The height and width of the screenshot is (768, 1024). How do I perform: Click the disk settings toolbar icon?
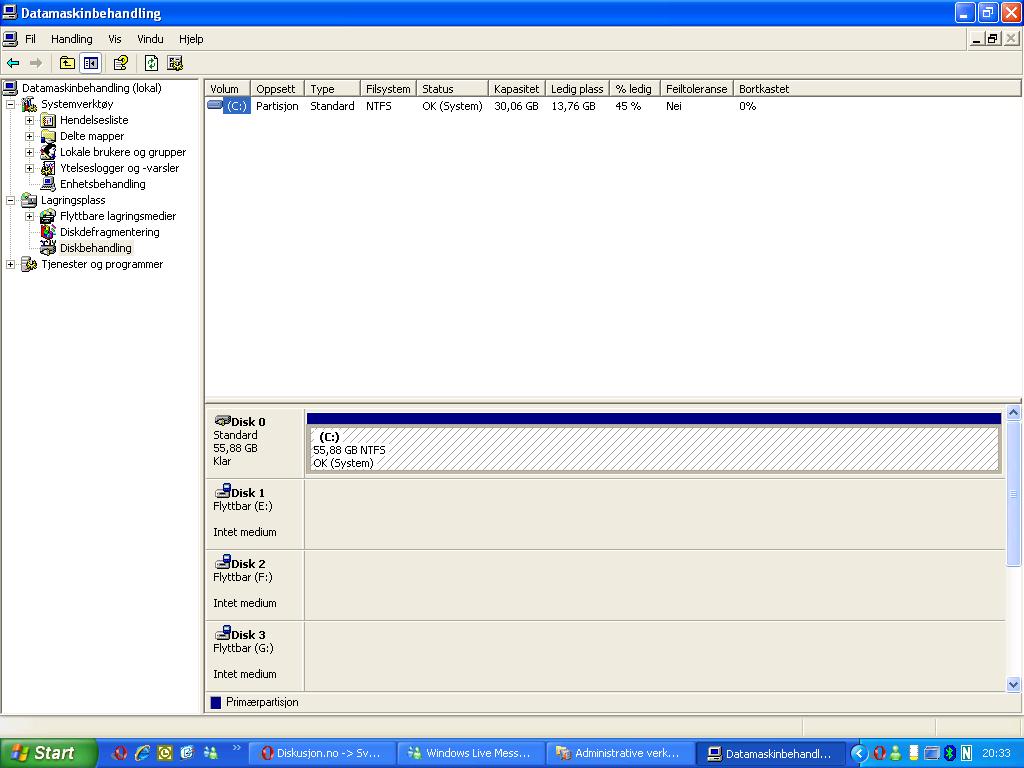175,63
